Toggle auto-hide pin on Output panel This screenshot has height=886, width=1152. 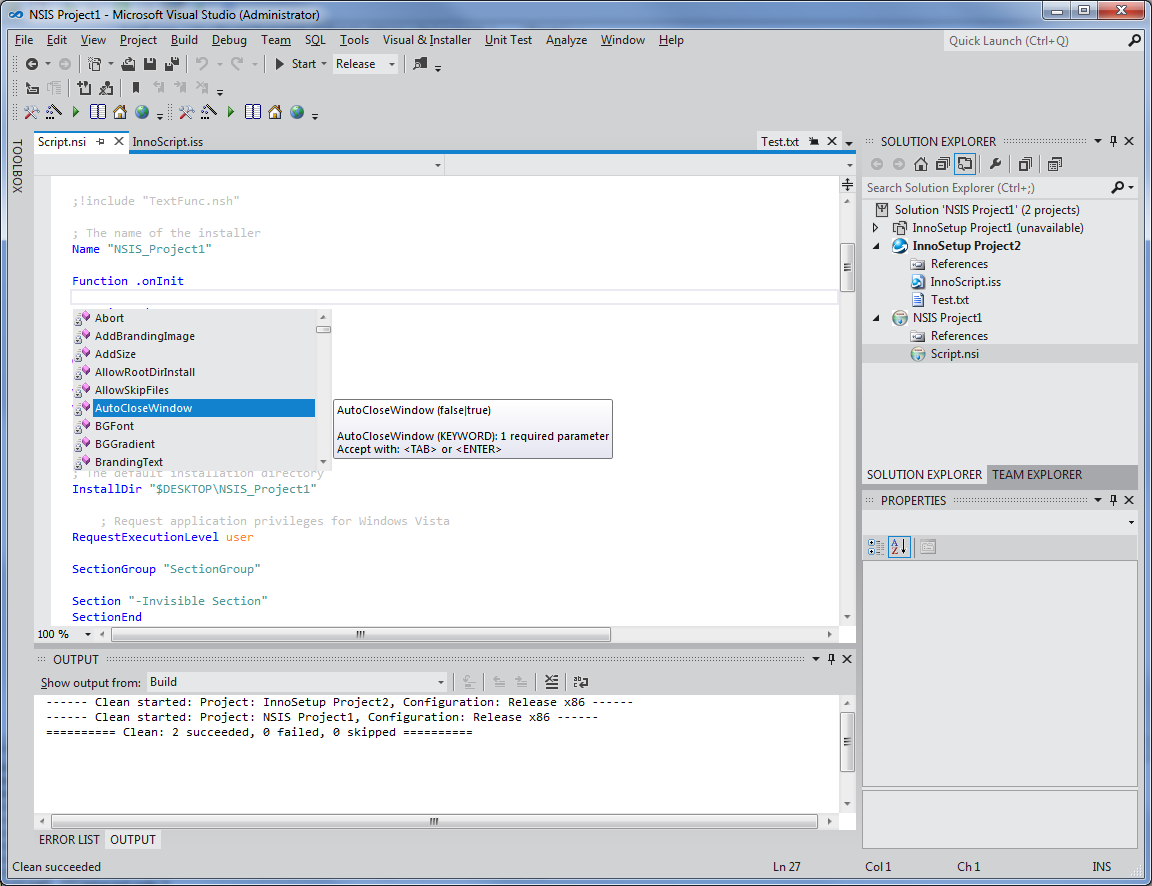831,660
